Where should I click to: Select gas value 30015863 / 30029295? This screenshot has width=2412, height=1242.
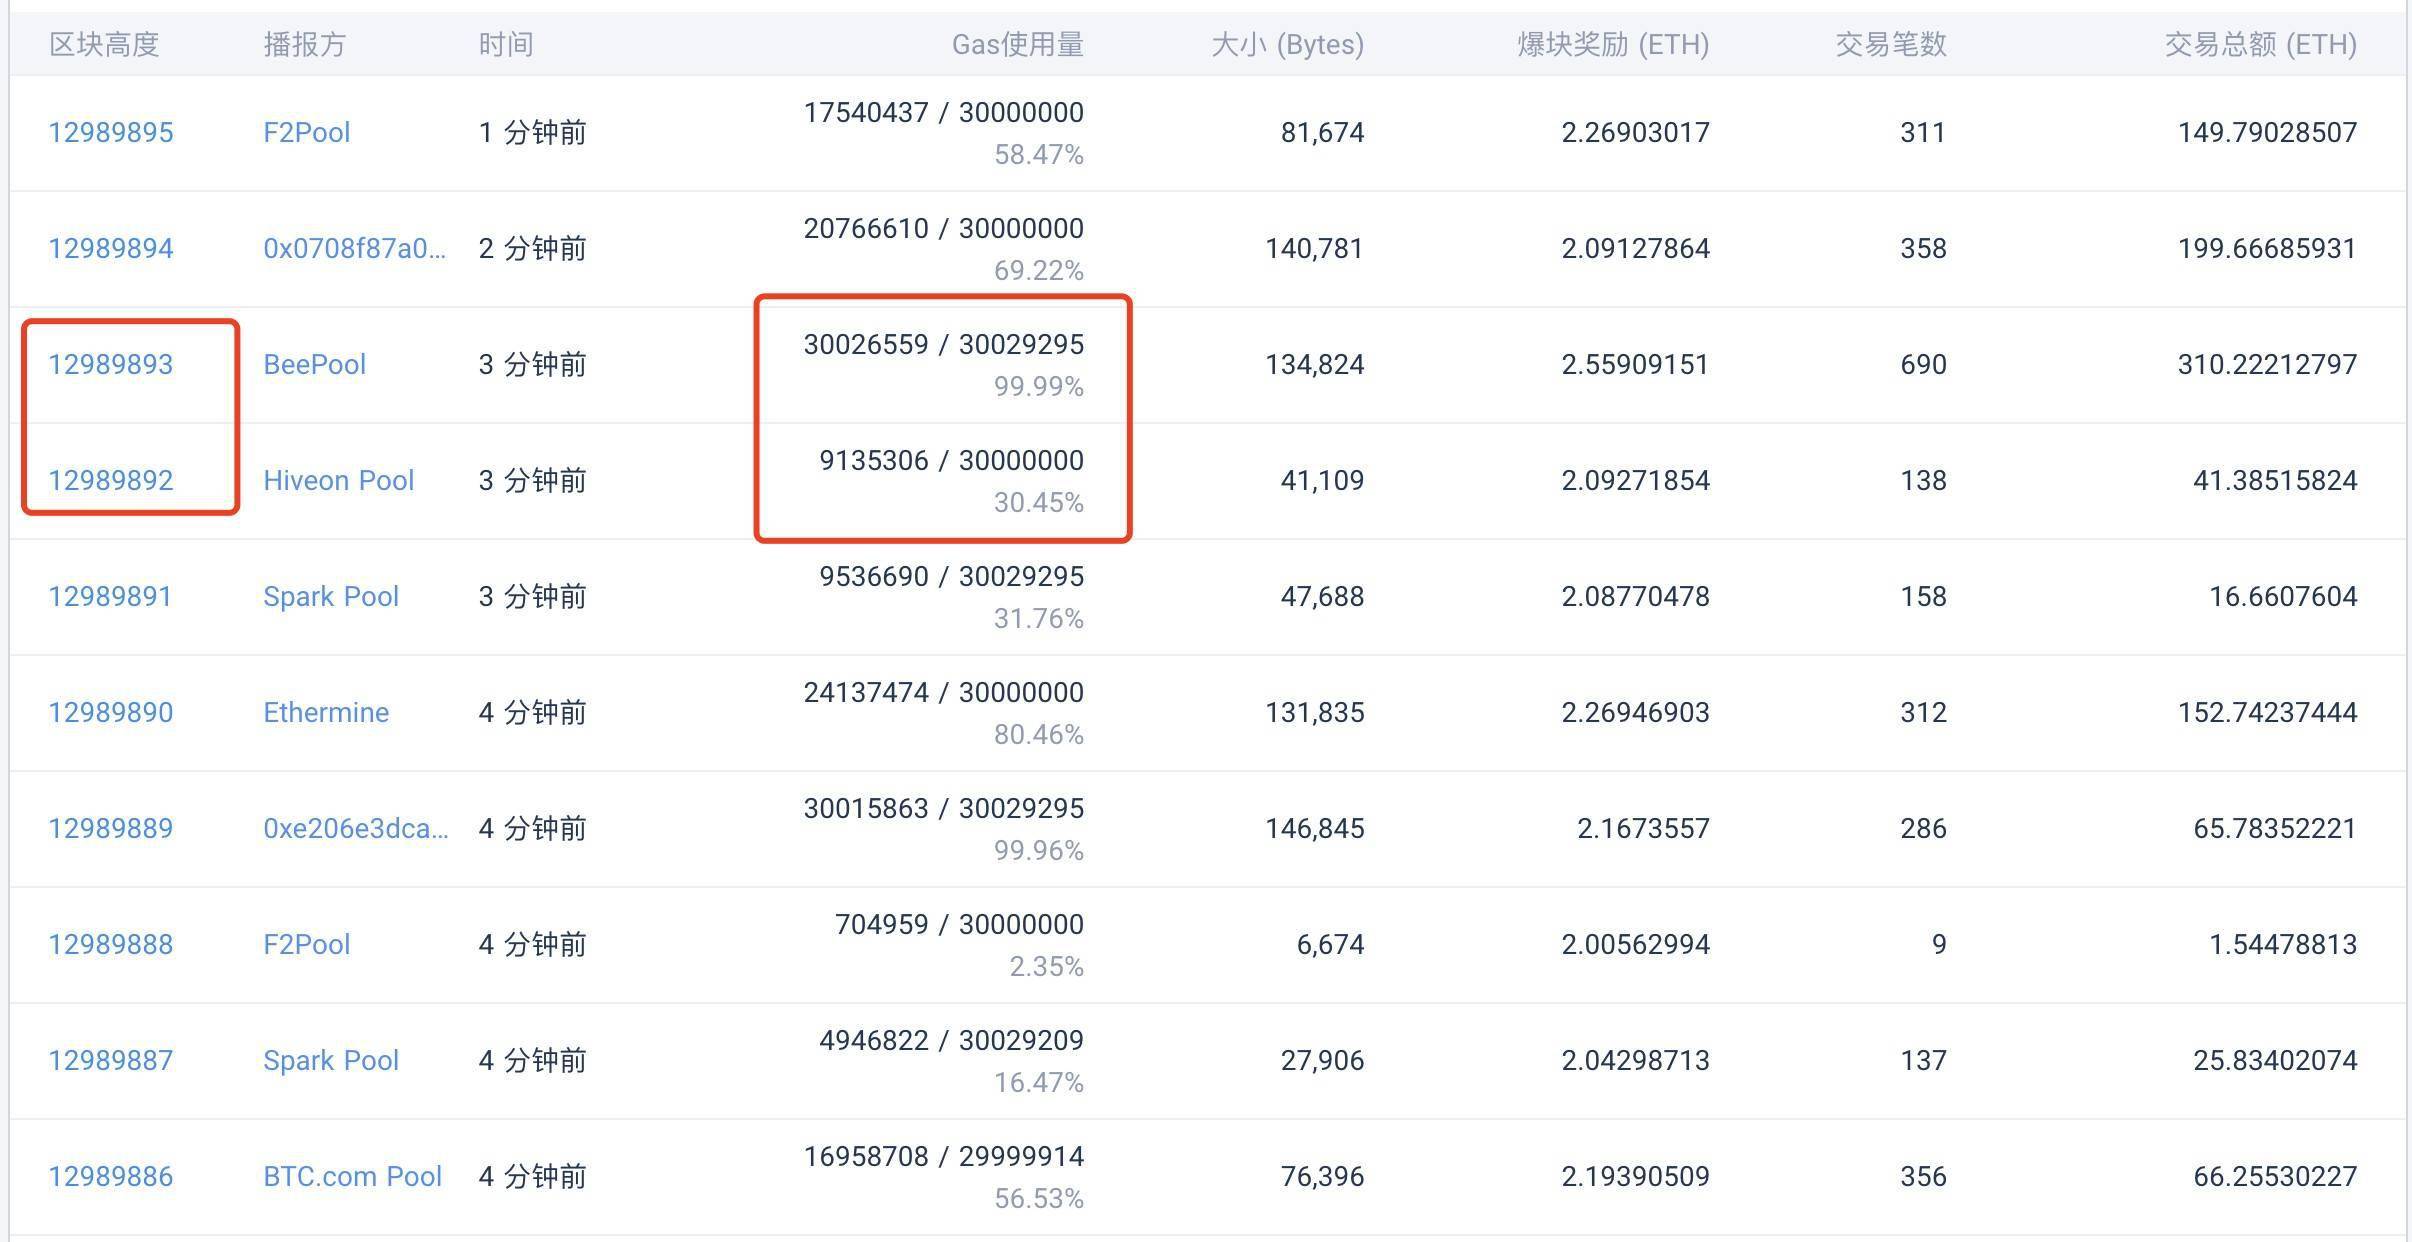pyautogui.click(x=944, y=808)
